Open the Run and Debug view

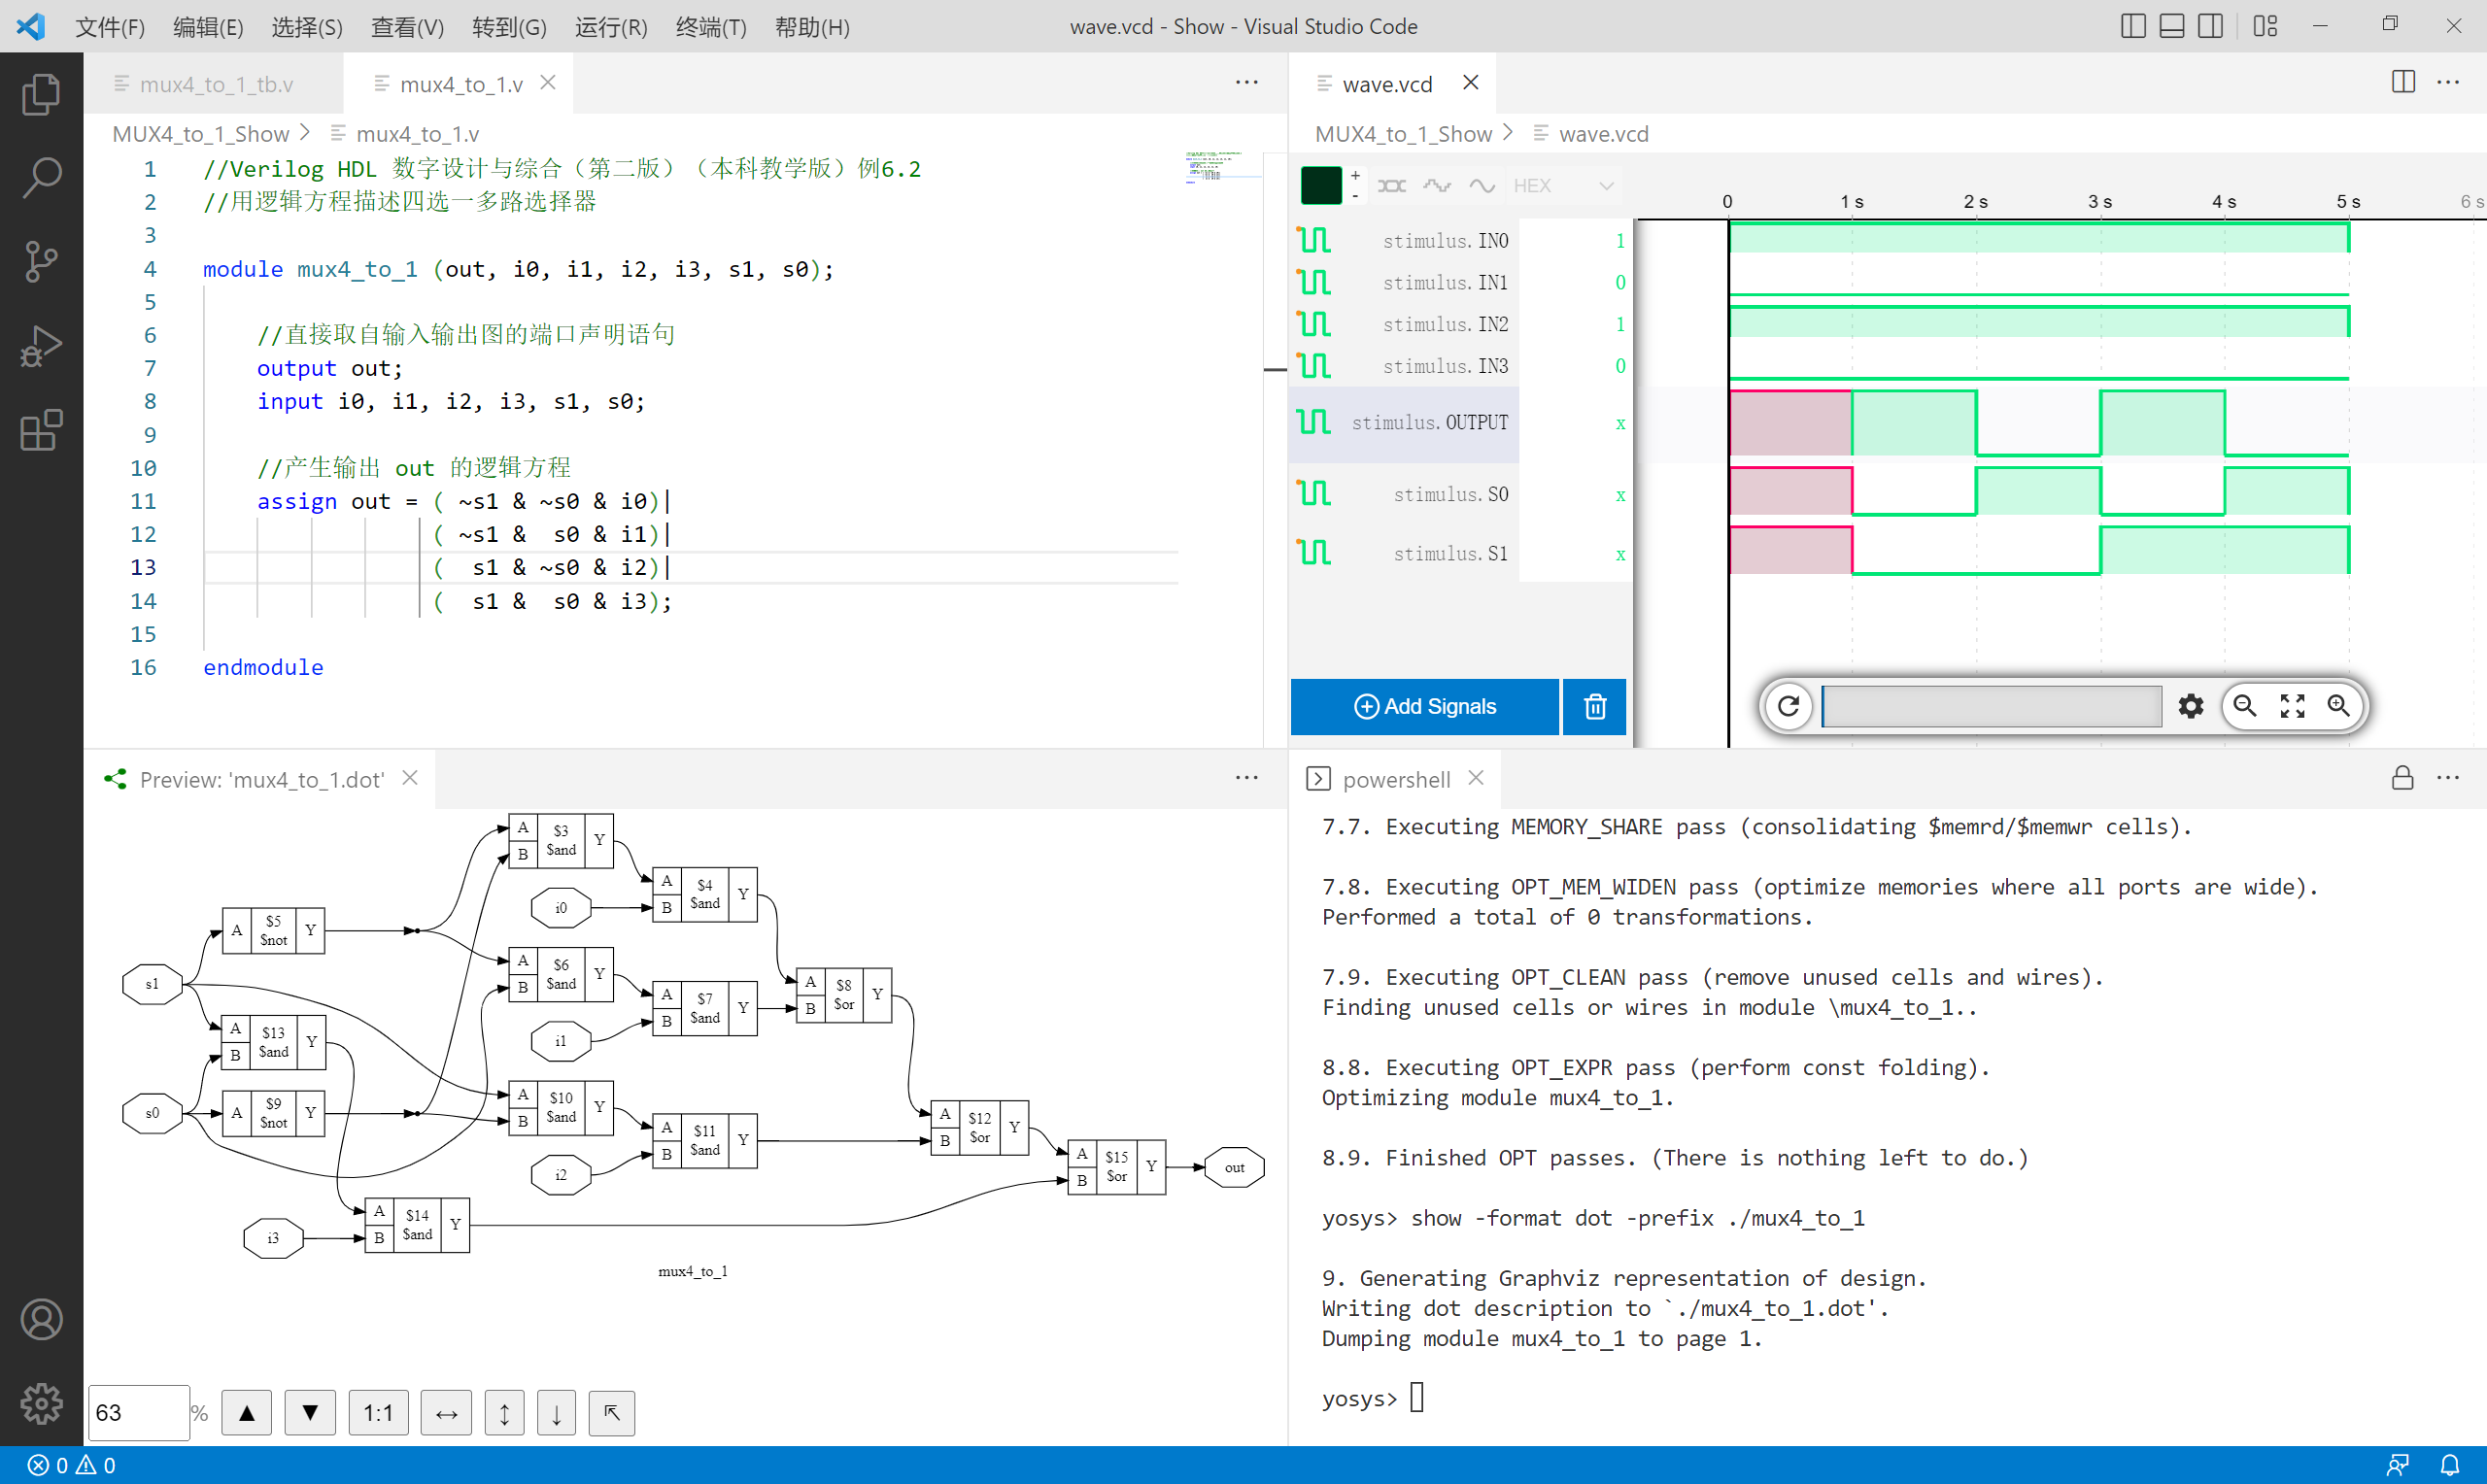[x=41, y=346]
